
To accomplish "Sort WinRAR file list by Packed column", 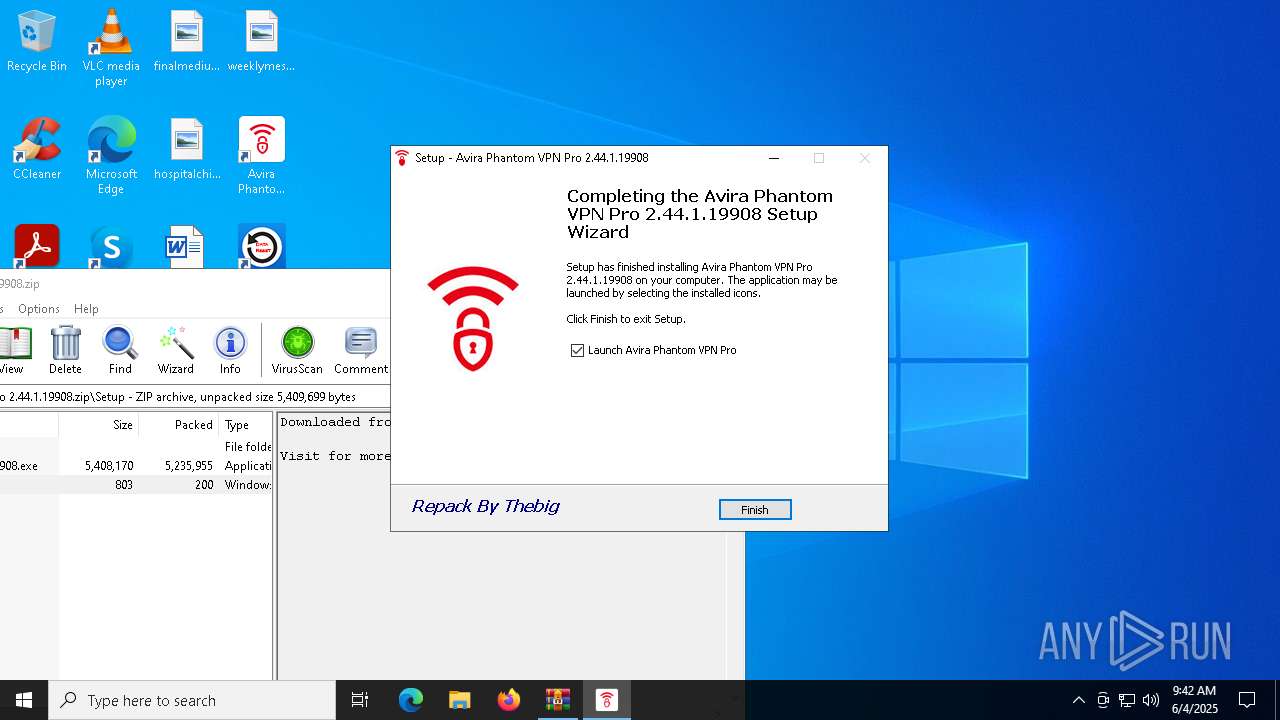I will click(178, 425).
